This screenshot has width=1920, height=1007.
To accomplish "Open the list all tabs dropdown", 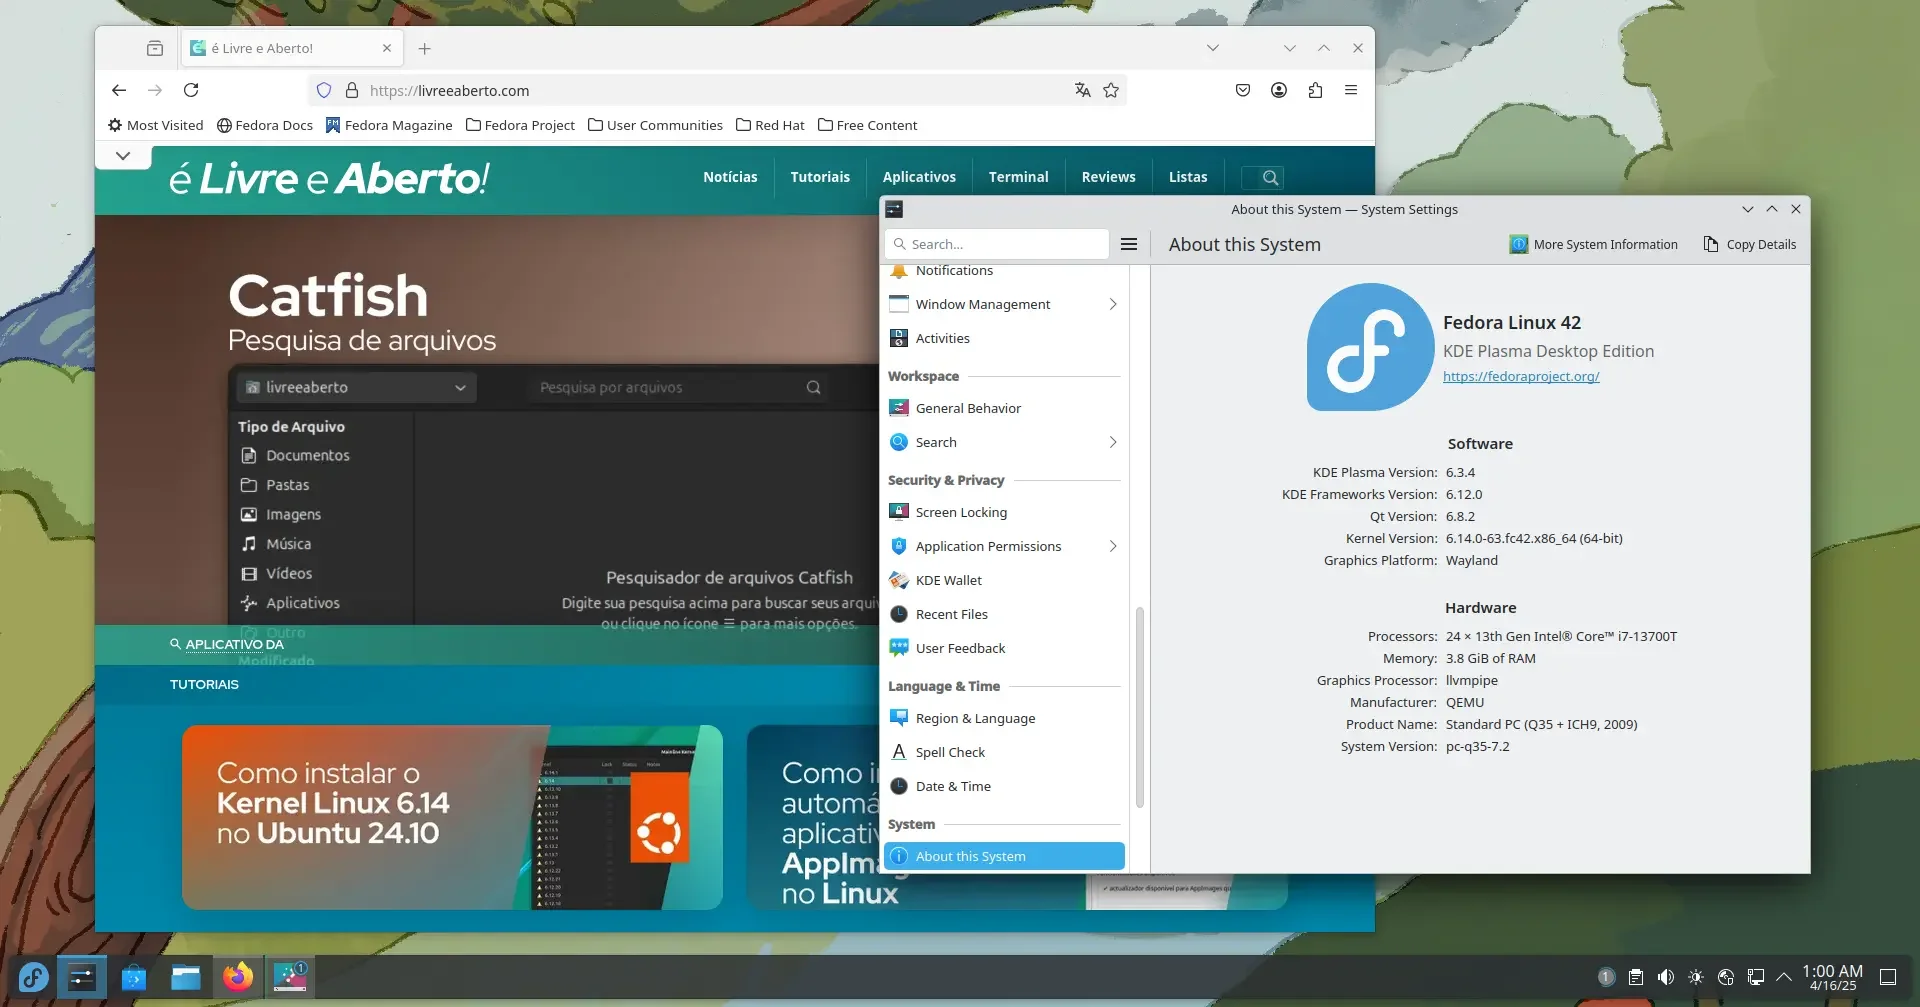I will 1213,48.
